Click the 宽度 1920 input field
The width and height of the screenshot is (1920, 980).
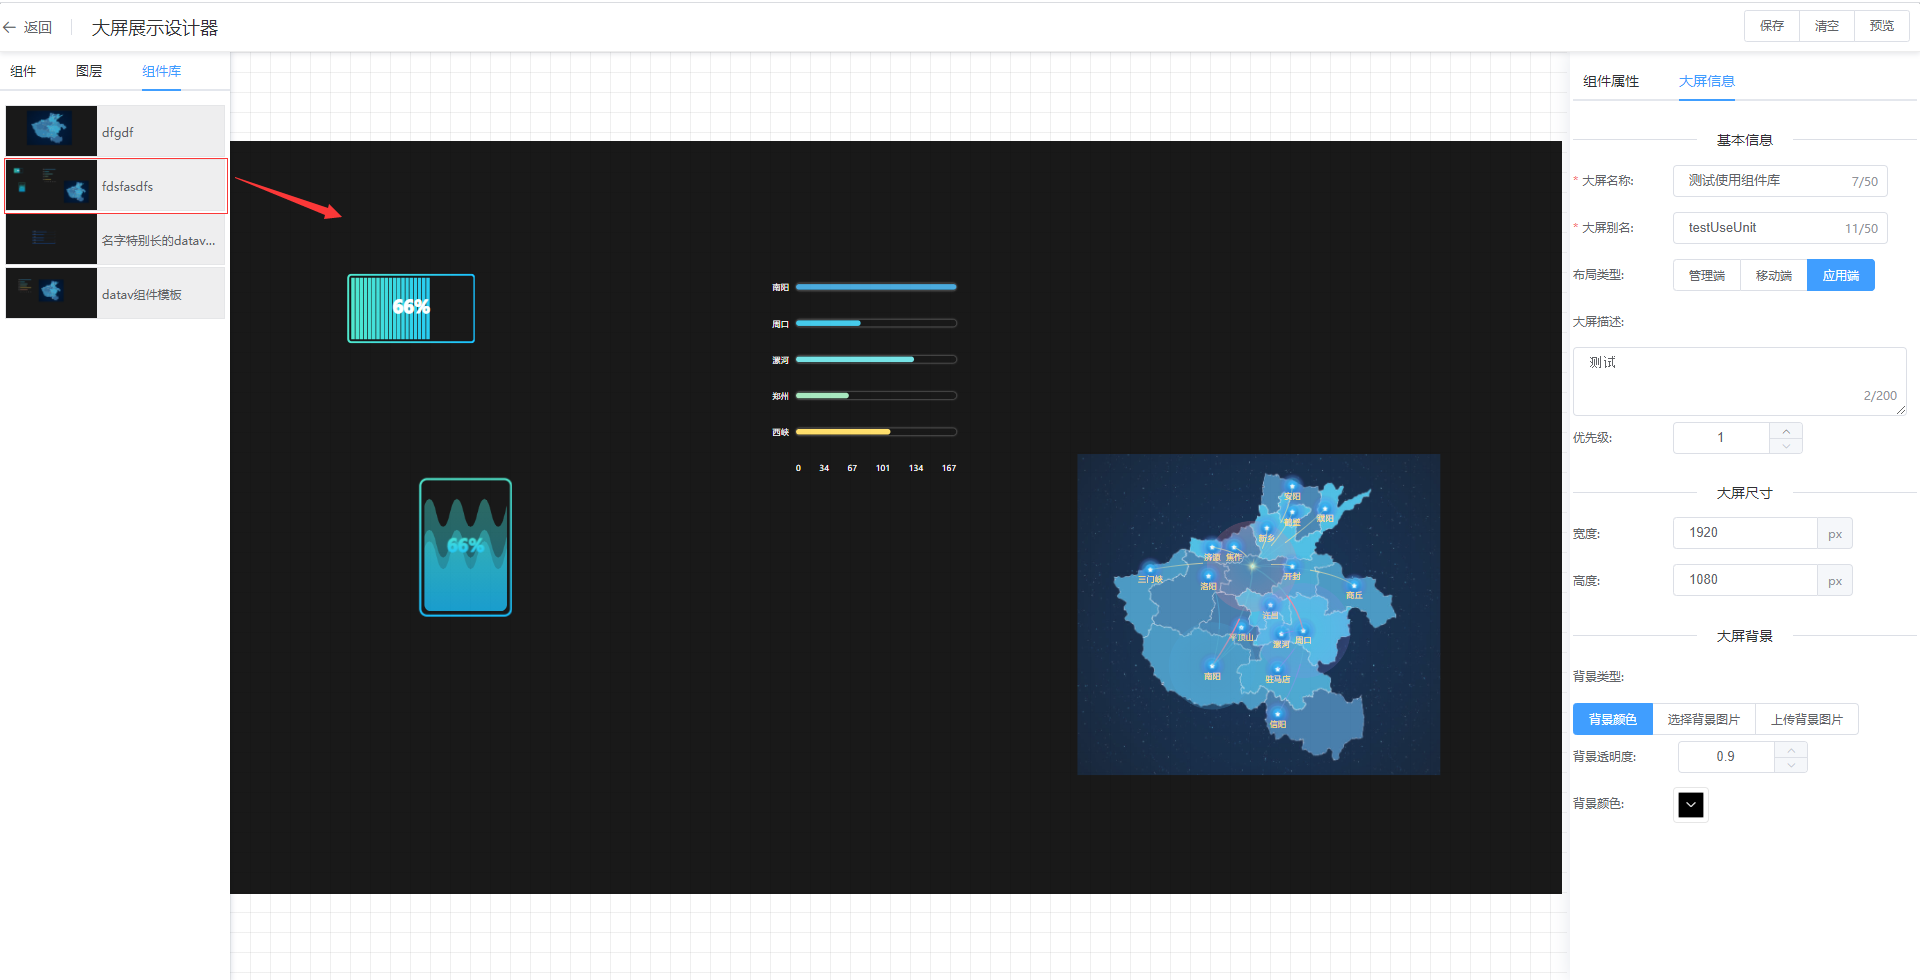click(x=1745, y=533)
